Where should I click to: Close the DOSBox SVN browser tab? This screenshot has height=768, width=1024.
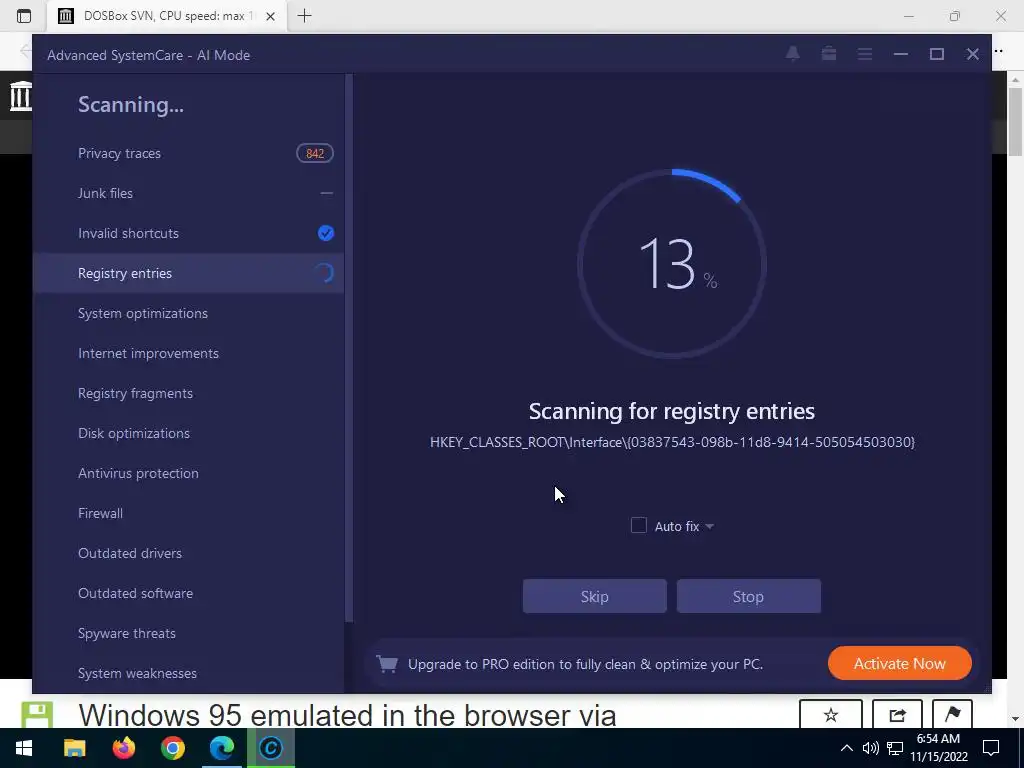(x=272, y=16)
